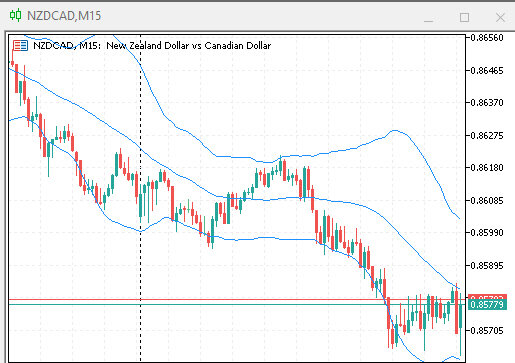
Task: Click the 0.86370 price scale label
Action: coord(487,103)
